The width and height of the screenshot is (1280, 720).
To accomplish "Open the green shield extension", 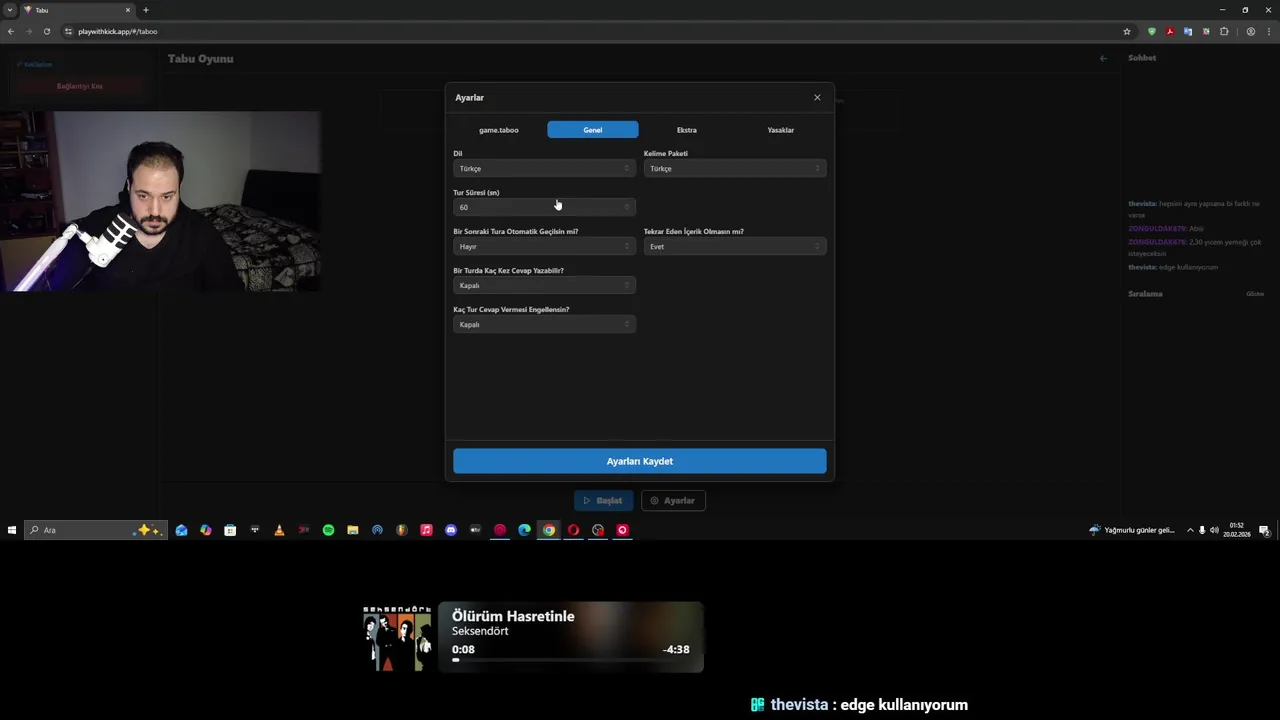I will point(1152,31).
